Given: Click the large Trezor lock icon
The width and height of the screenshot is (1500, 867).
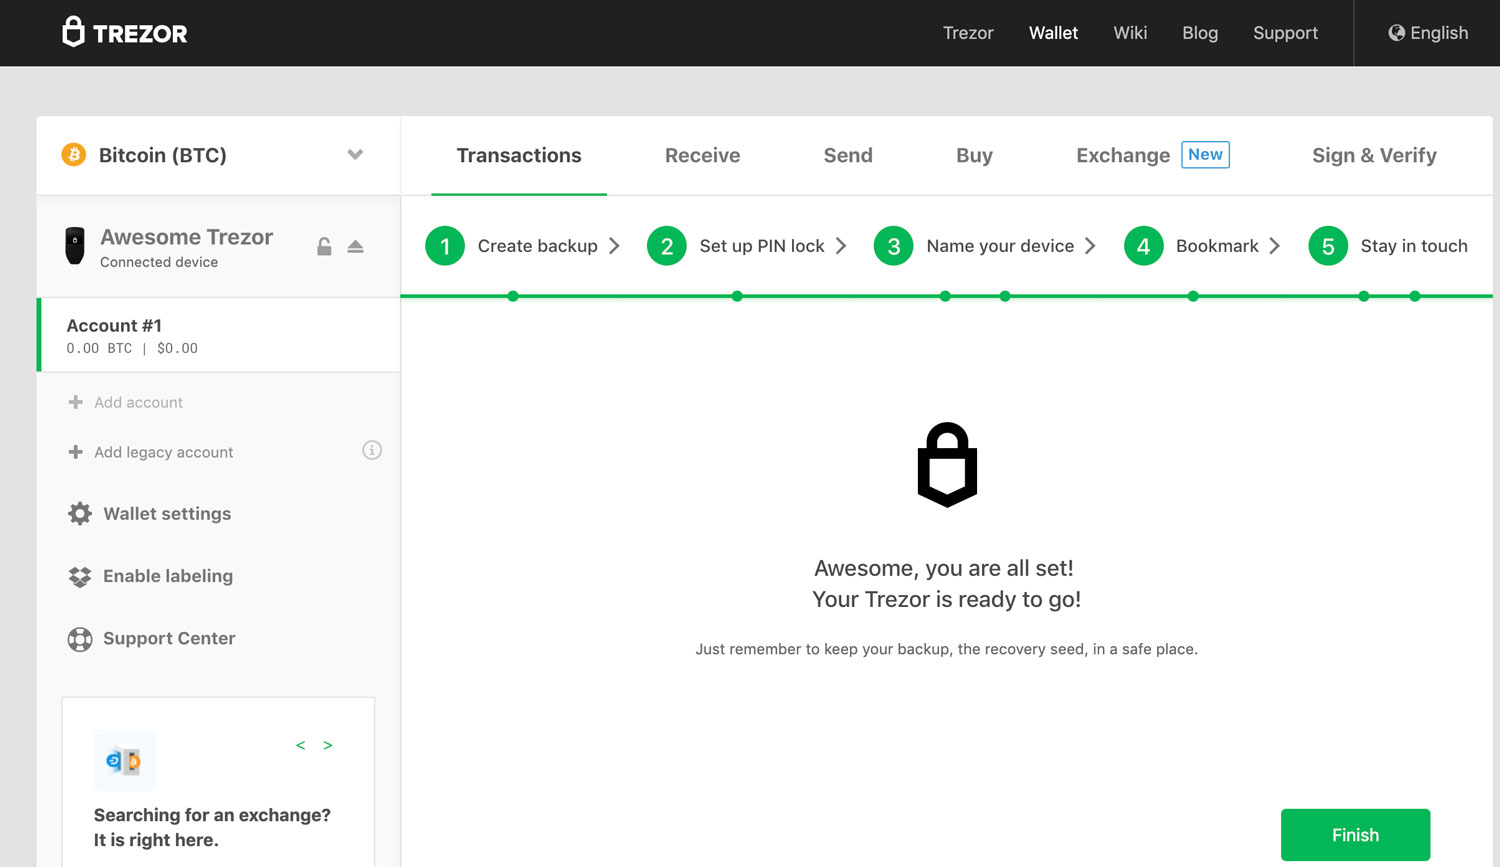Looking at the screenshot, I should 947,465.
